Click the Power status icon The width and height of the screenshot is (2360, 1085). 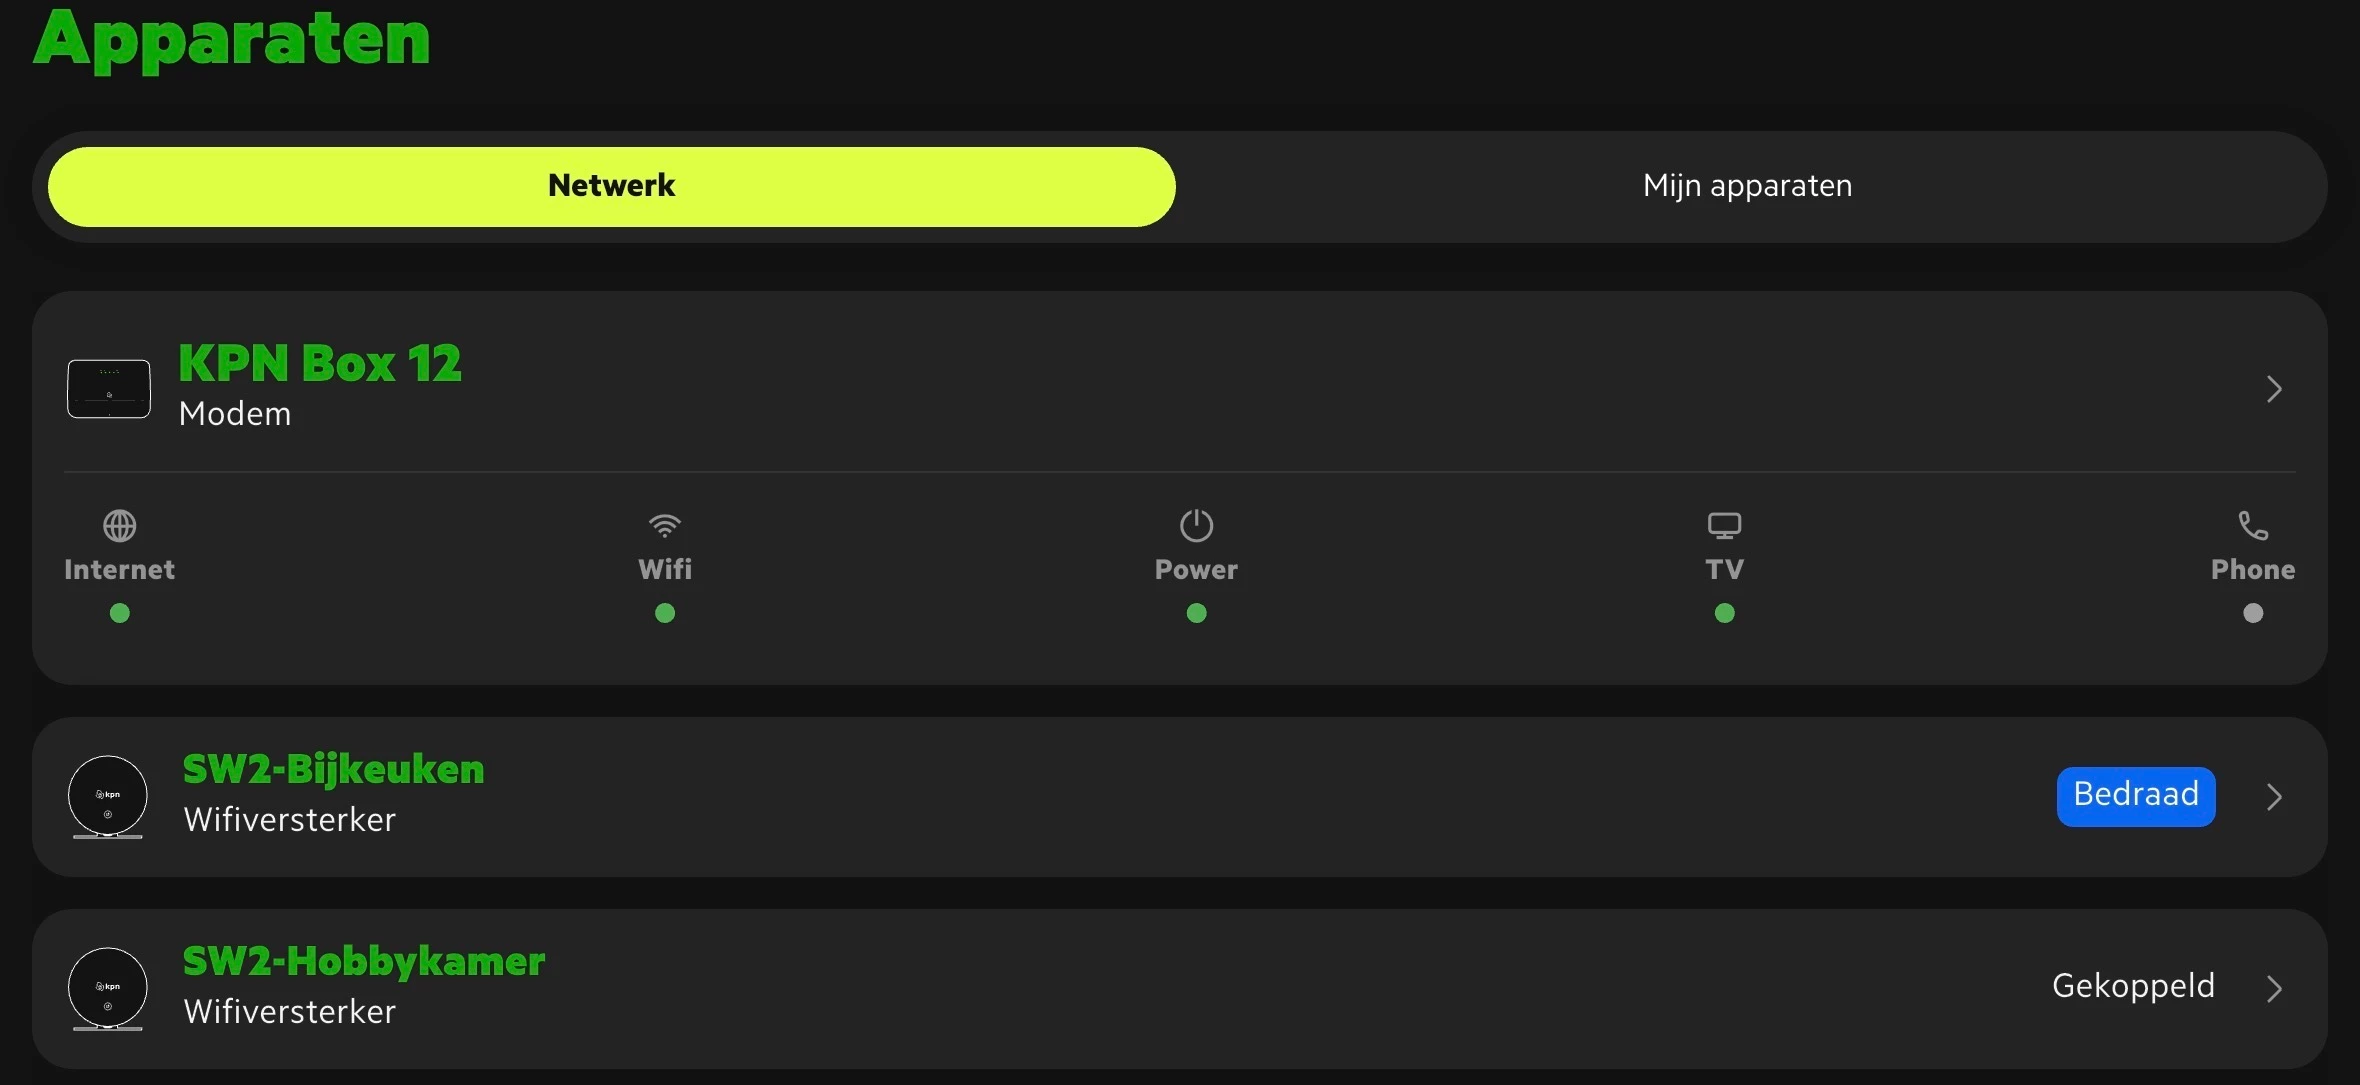point(1196,525)
